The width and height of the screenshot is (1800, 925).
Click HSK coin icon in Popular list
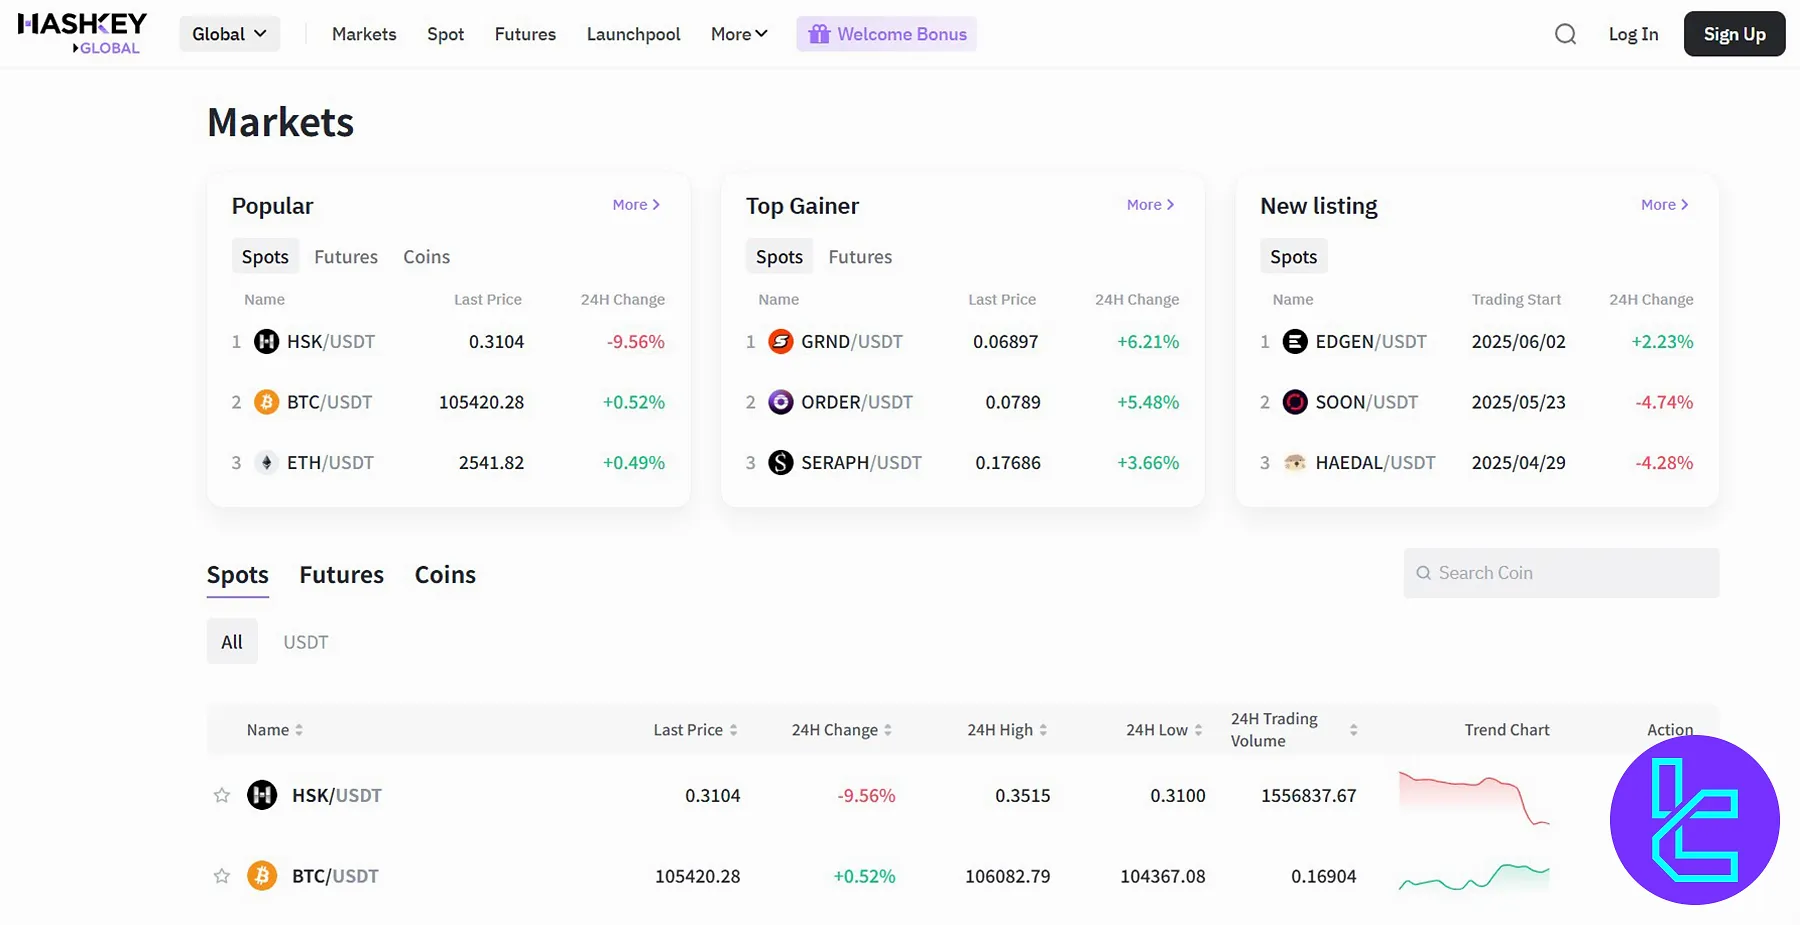[266, 342]
